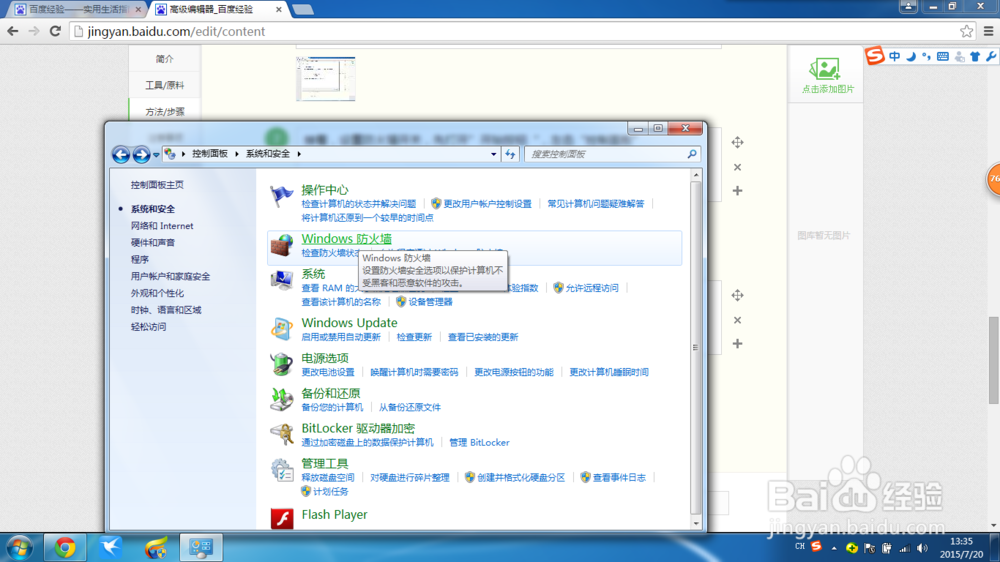Image resolution: width=1000 pixels, height=562 pixels.
Task: Click the volume speaker tray icon
Action: pyautogui.click(x=922, y=548)
